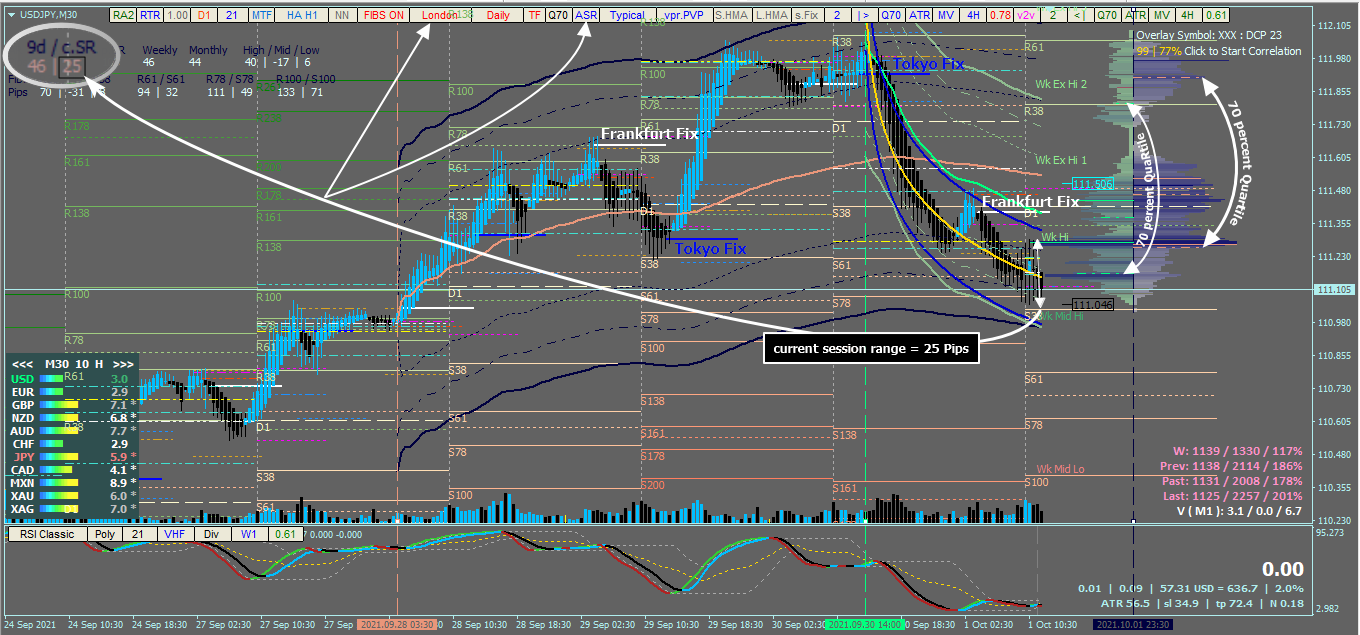
Task: Go to previous timeframe with <<< arrows
Action: (x=22, y=364)
